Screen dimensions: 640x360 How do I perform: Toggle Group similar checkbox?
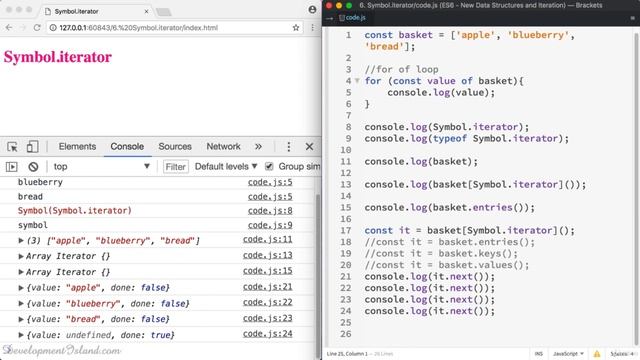click(269, 167)
